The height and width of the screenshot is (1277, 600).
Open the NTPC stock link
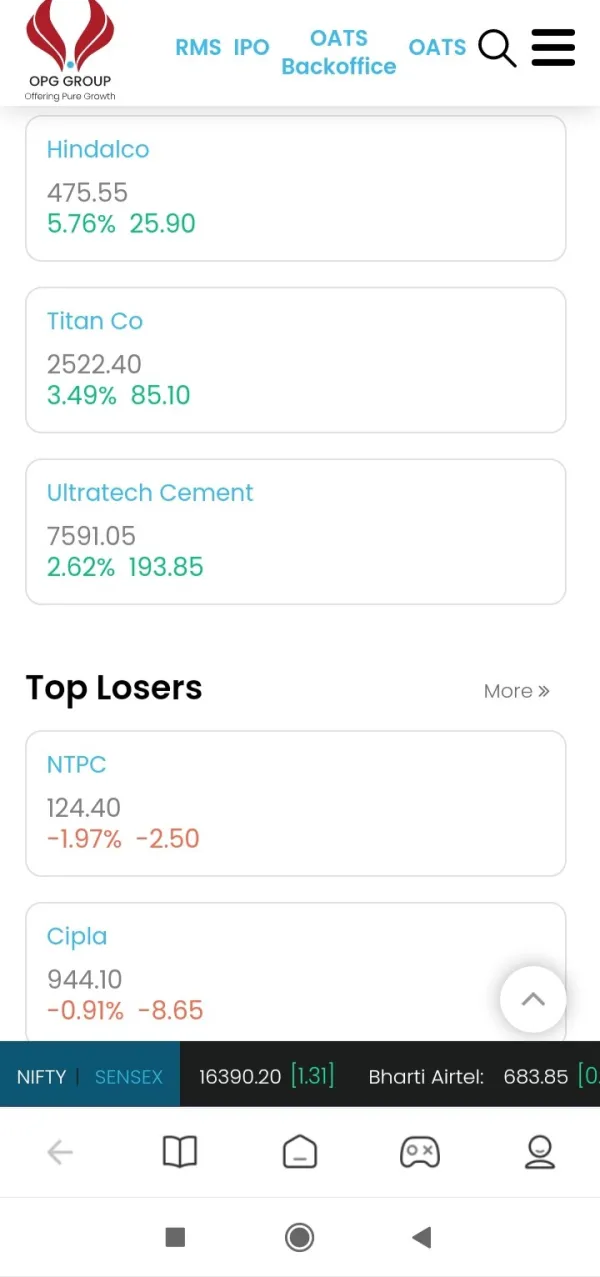click(x=76, y=765)
